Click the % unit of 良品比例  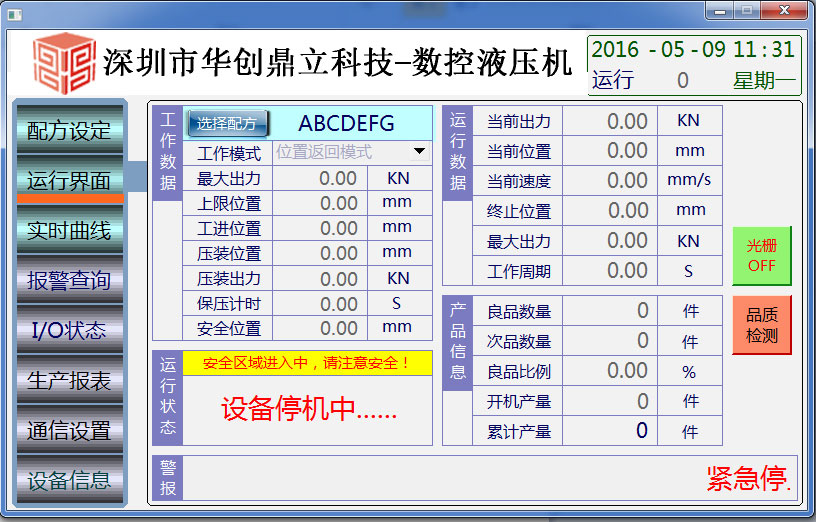click(x=689, y=372)
